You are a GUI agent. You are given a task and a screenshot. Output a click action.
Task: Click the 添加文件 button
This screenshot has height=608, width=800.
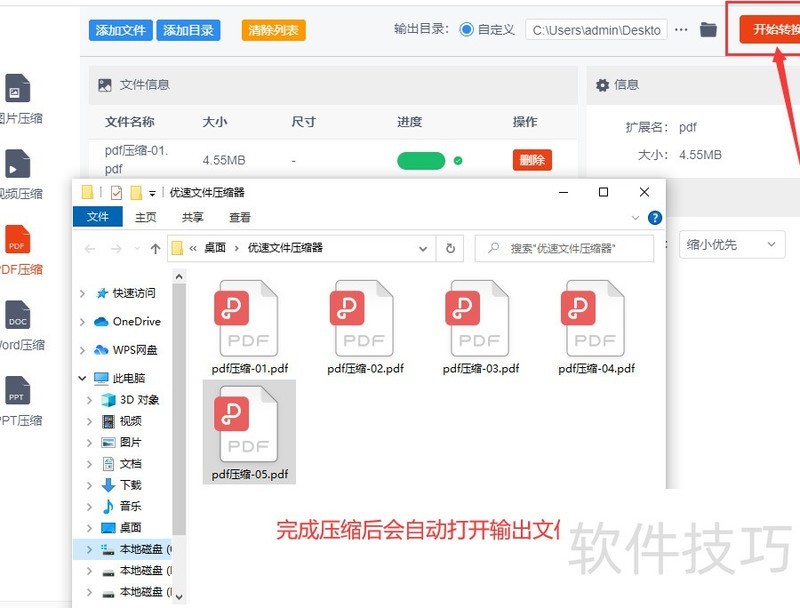tap(120, 30)
